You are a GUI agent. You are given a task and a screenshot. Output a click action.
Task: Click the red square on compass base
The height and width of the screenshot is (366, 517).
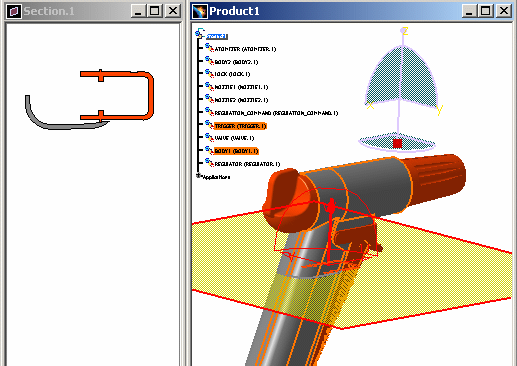point(397,143)
